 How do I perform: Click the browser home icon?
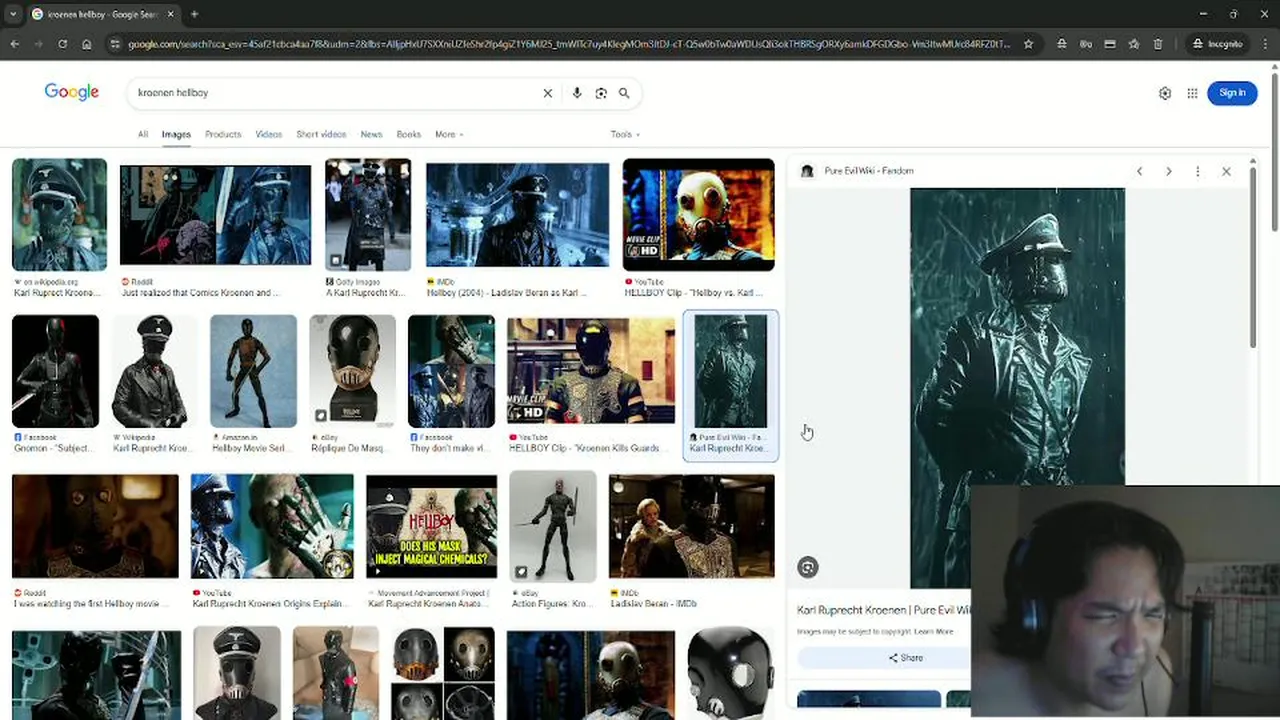[x=87, y=44]
